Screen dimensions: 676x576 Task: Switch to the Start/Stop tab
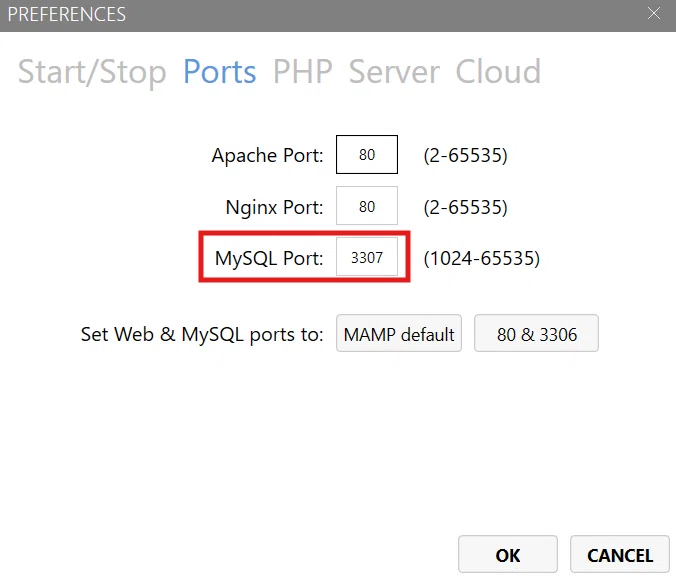point(92,72)
